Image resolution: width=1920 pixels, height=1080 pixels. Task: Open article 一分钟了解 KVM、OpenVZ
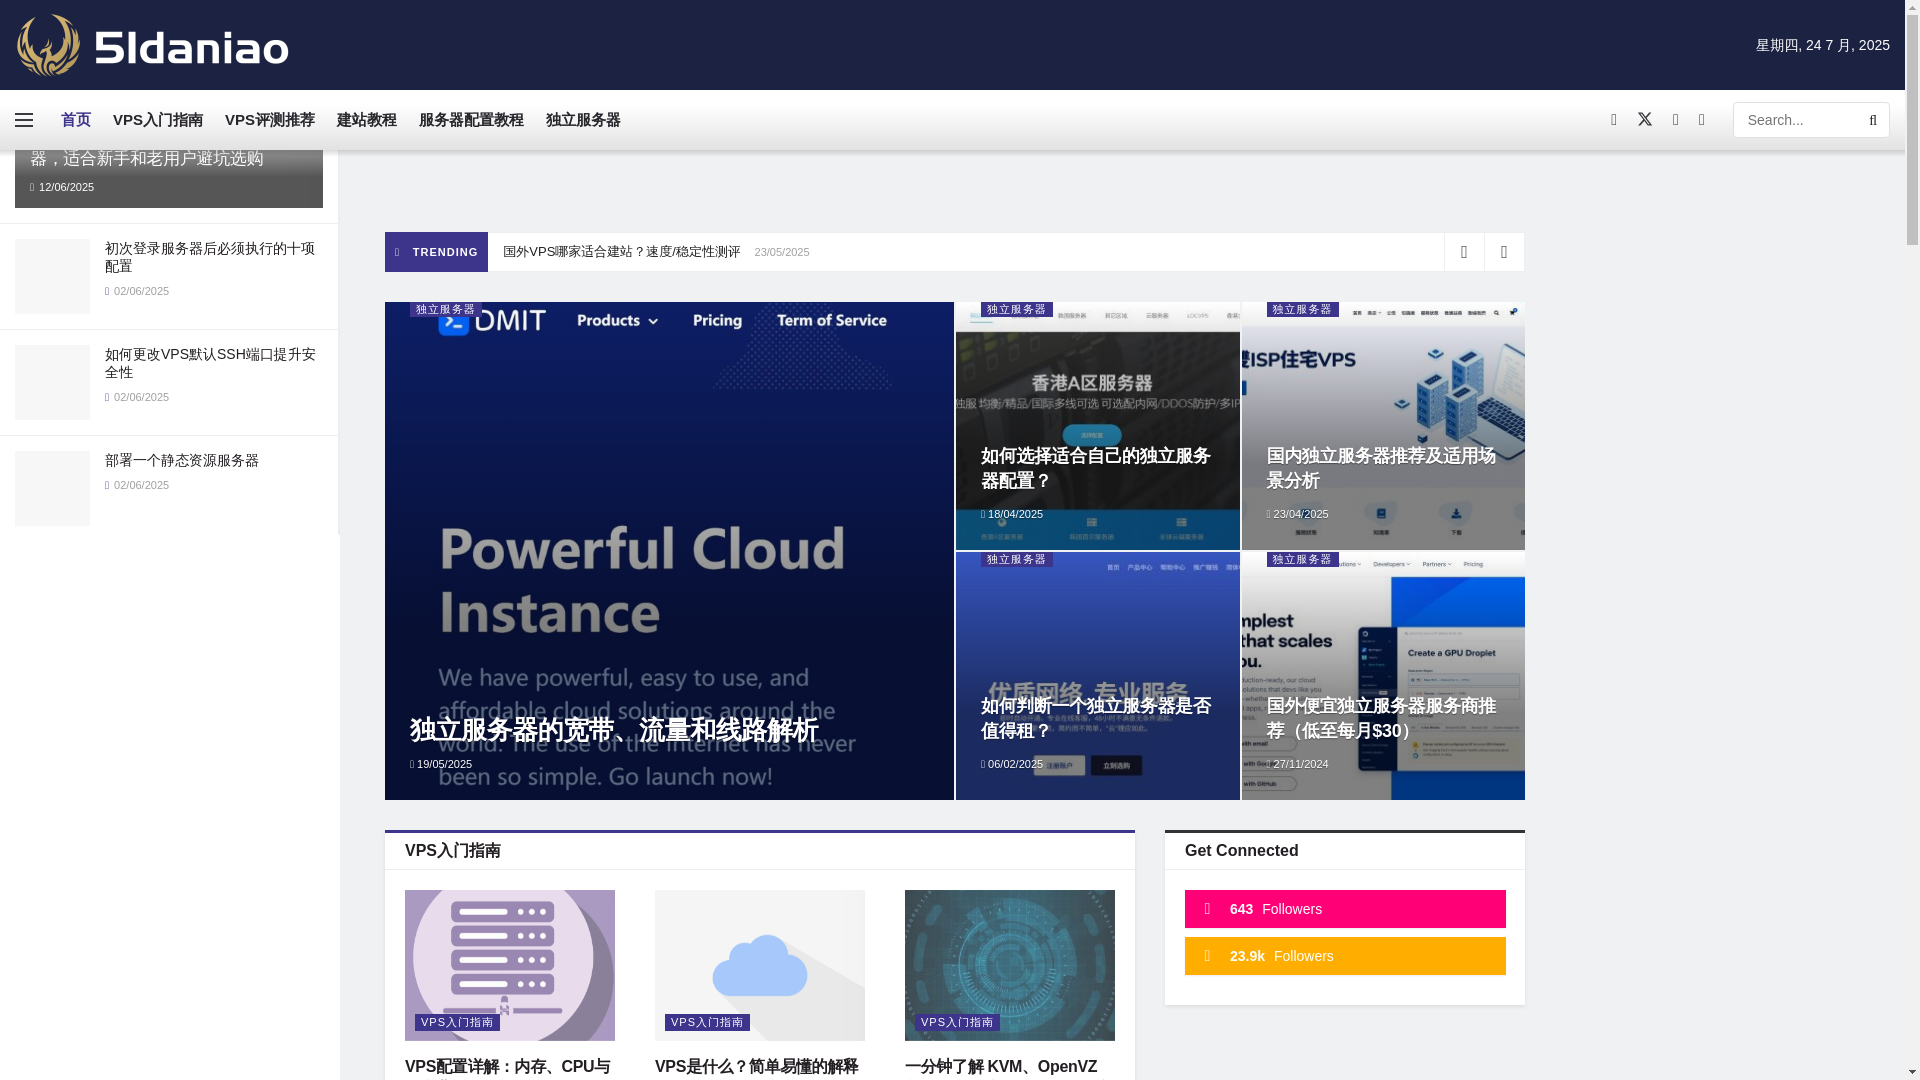pyautogui.click(x=1001, y=1067)
